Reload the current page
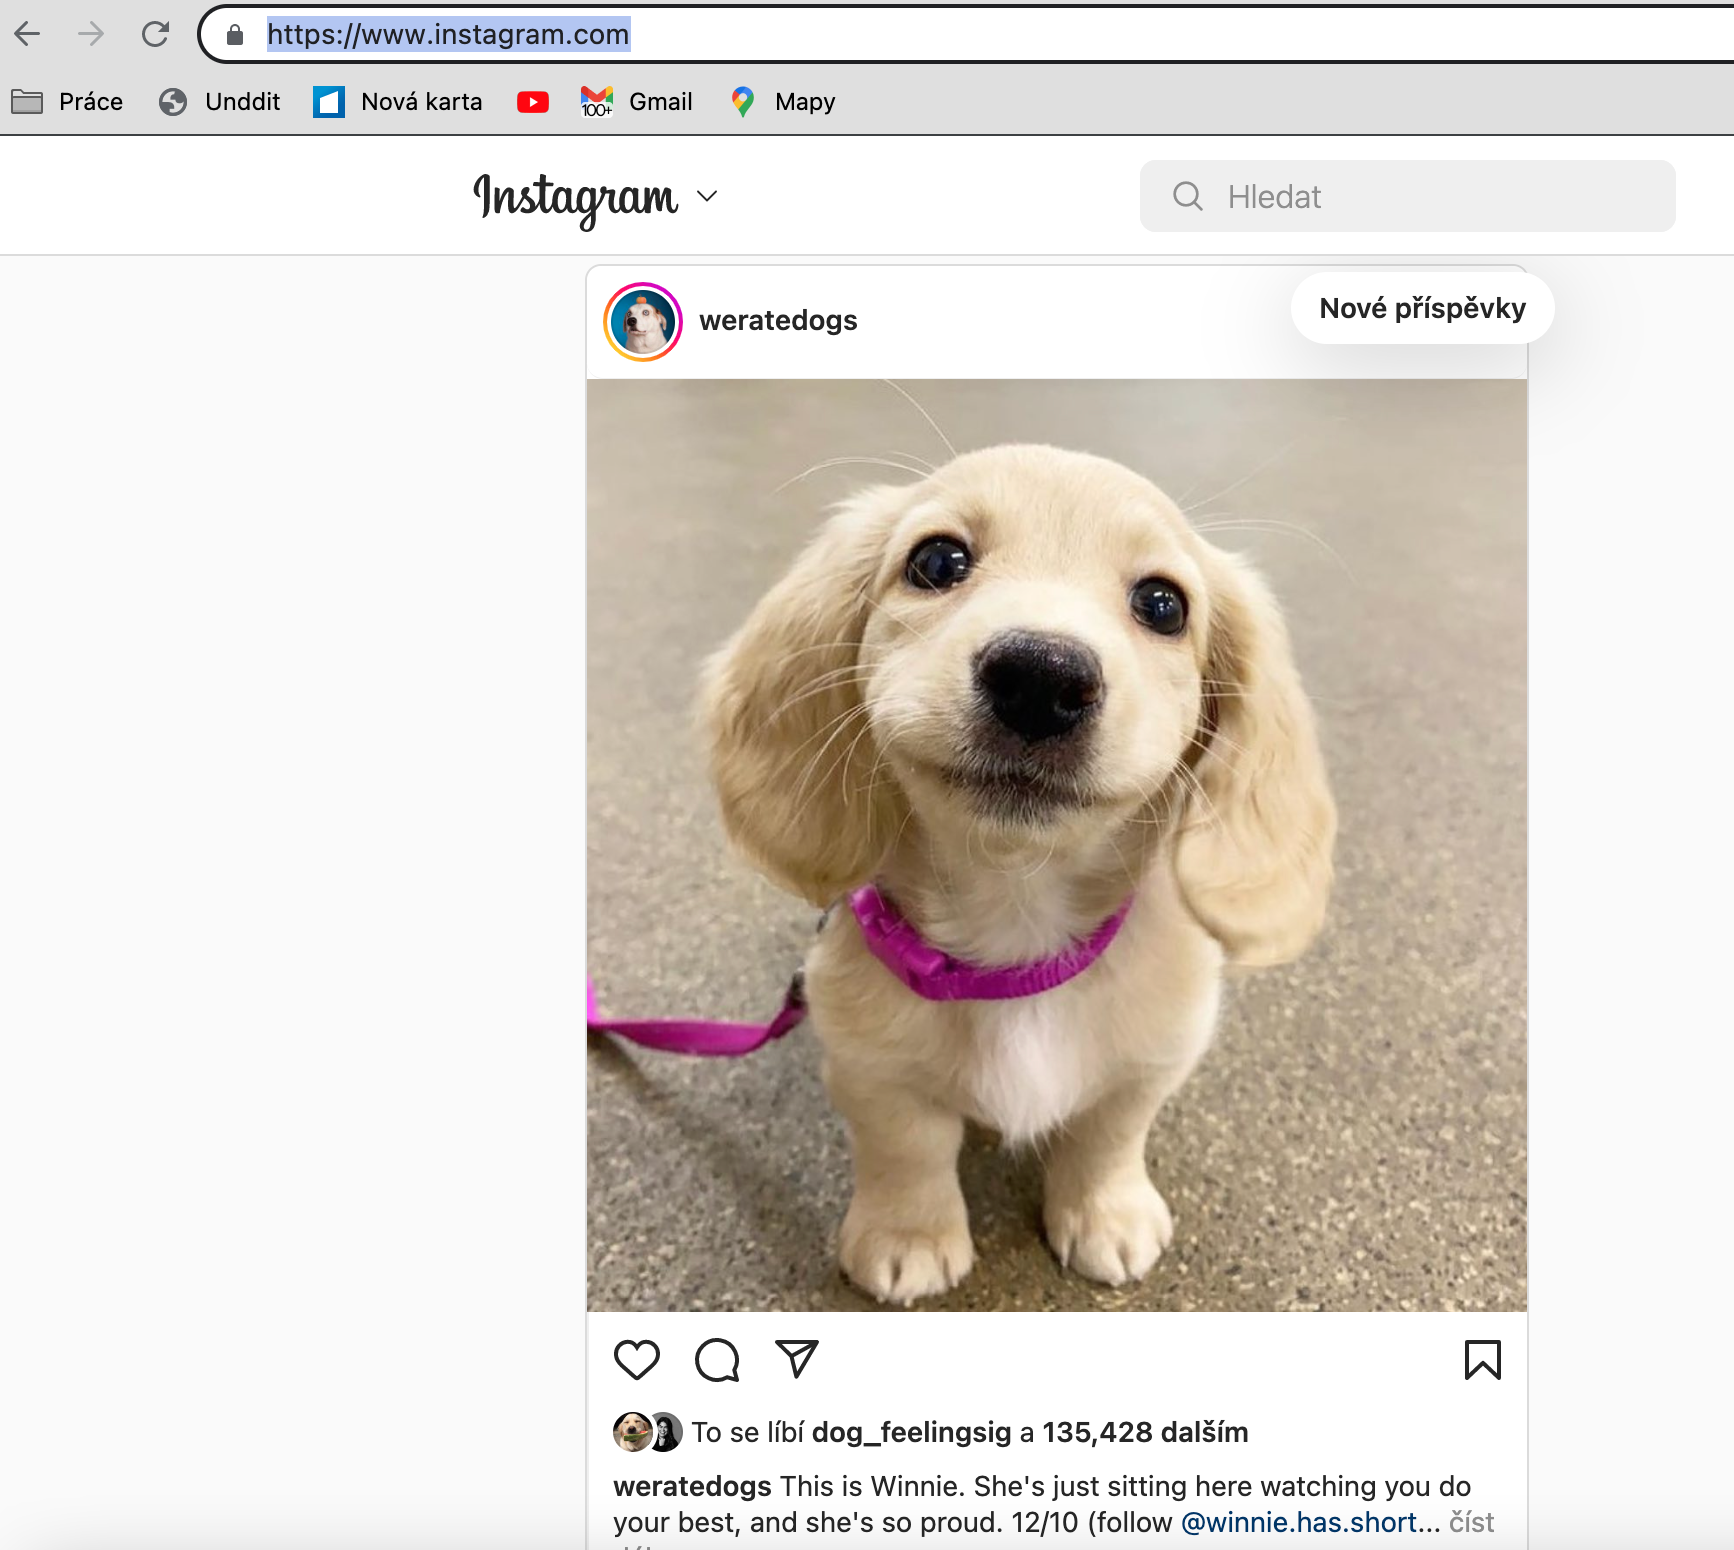This screenshot has height=1550, width=1734. [155, 35]
